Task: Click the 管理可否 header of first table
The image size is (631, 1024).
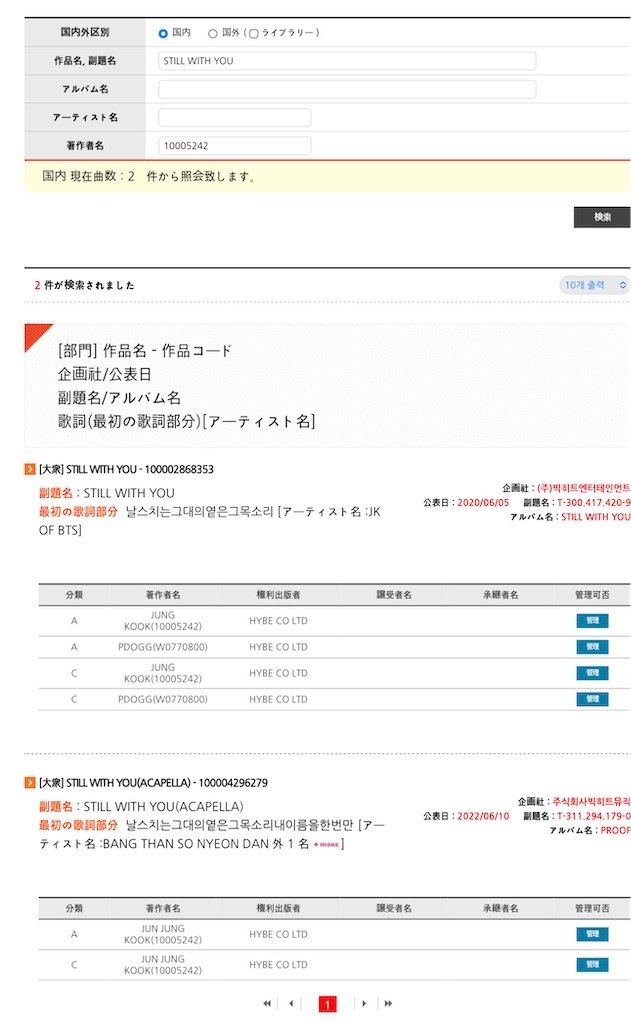Action: pyautogui.click(x=592, y=595)
